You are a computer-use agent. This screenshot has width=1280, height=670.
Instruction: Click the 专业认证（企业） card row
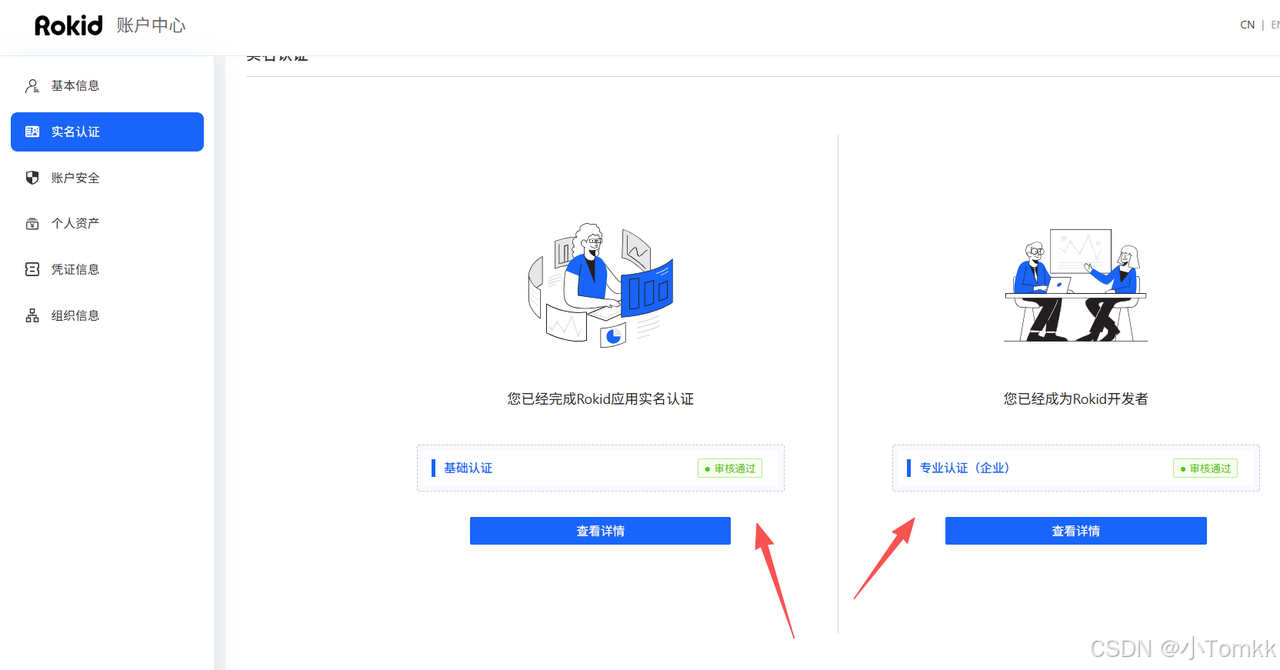pyautogui.click(x=1076, y=468)
